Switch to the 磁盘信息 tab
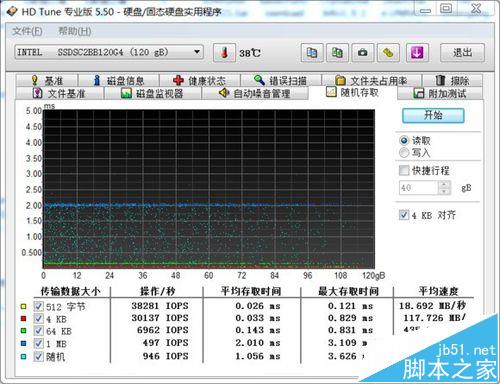Viewport: 500px width, 384px height. (x=119, y=80)
